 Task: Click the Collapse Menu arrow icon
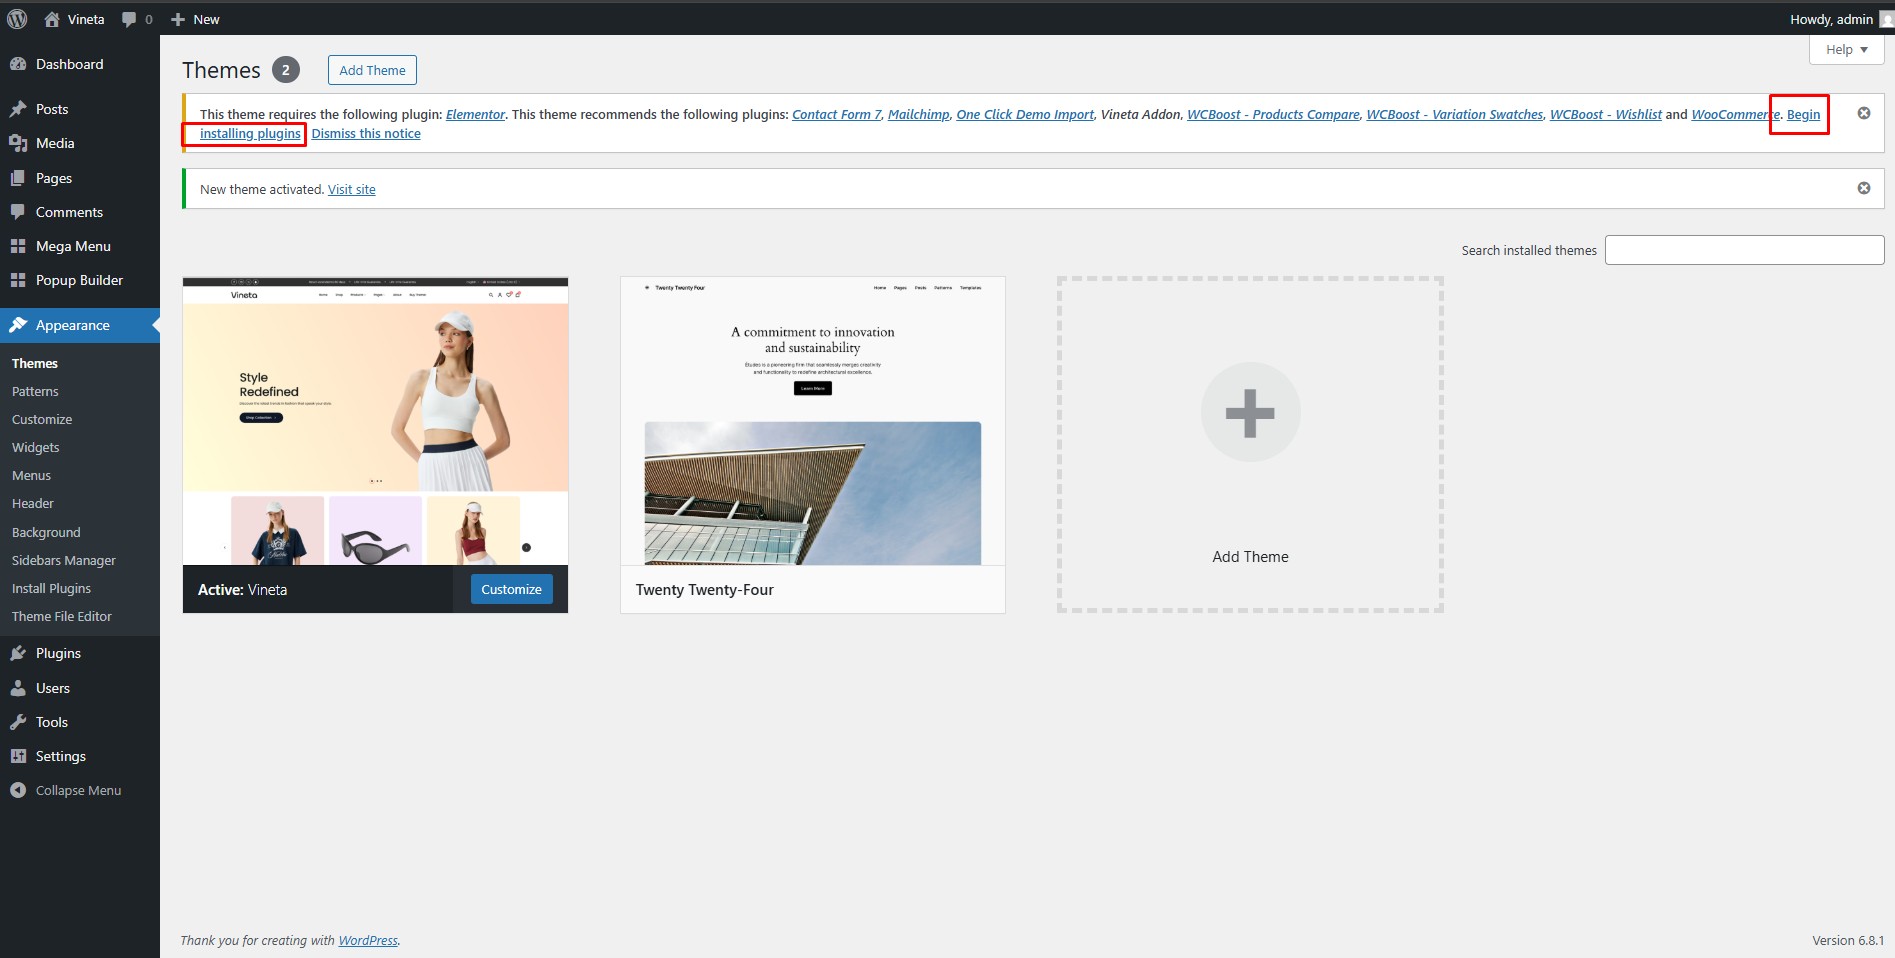coord(18,790)
